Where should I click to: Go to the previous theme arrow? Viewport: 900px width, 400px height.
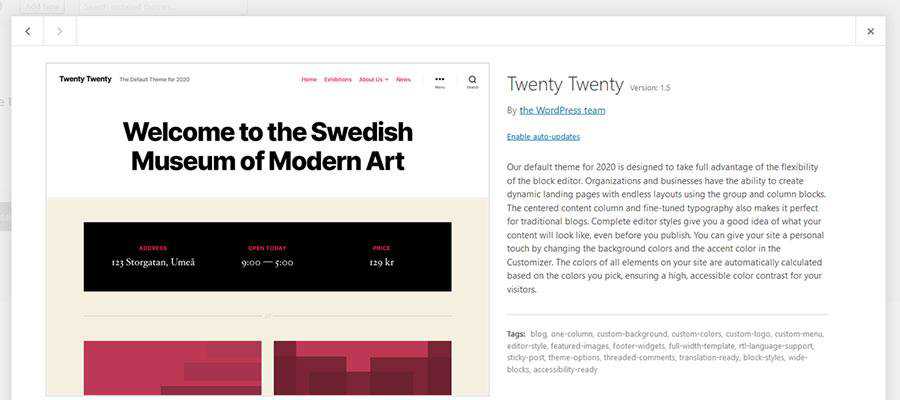pos(27,31)
